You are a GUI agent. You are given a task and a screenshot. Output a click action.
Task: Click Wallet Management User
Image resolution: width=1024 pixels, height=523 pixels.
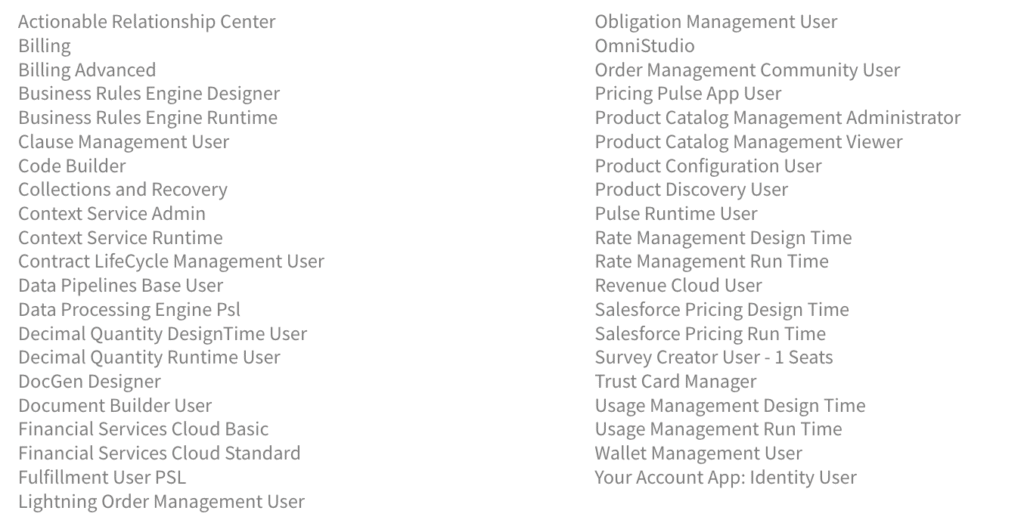click(698, 454)
